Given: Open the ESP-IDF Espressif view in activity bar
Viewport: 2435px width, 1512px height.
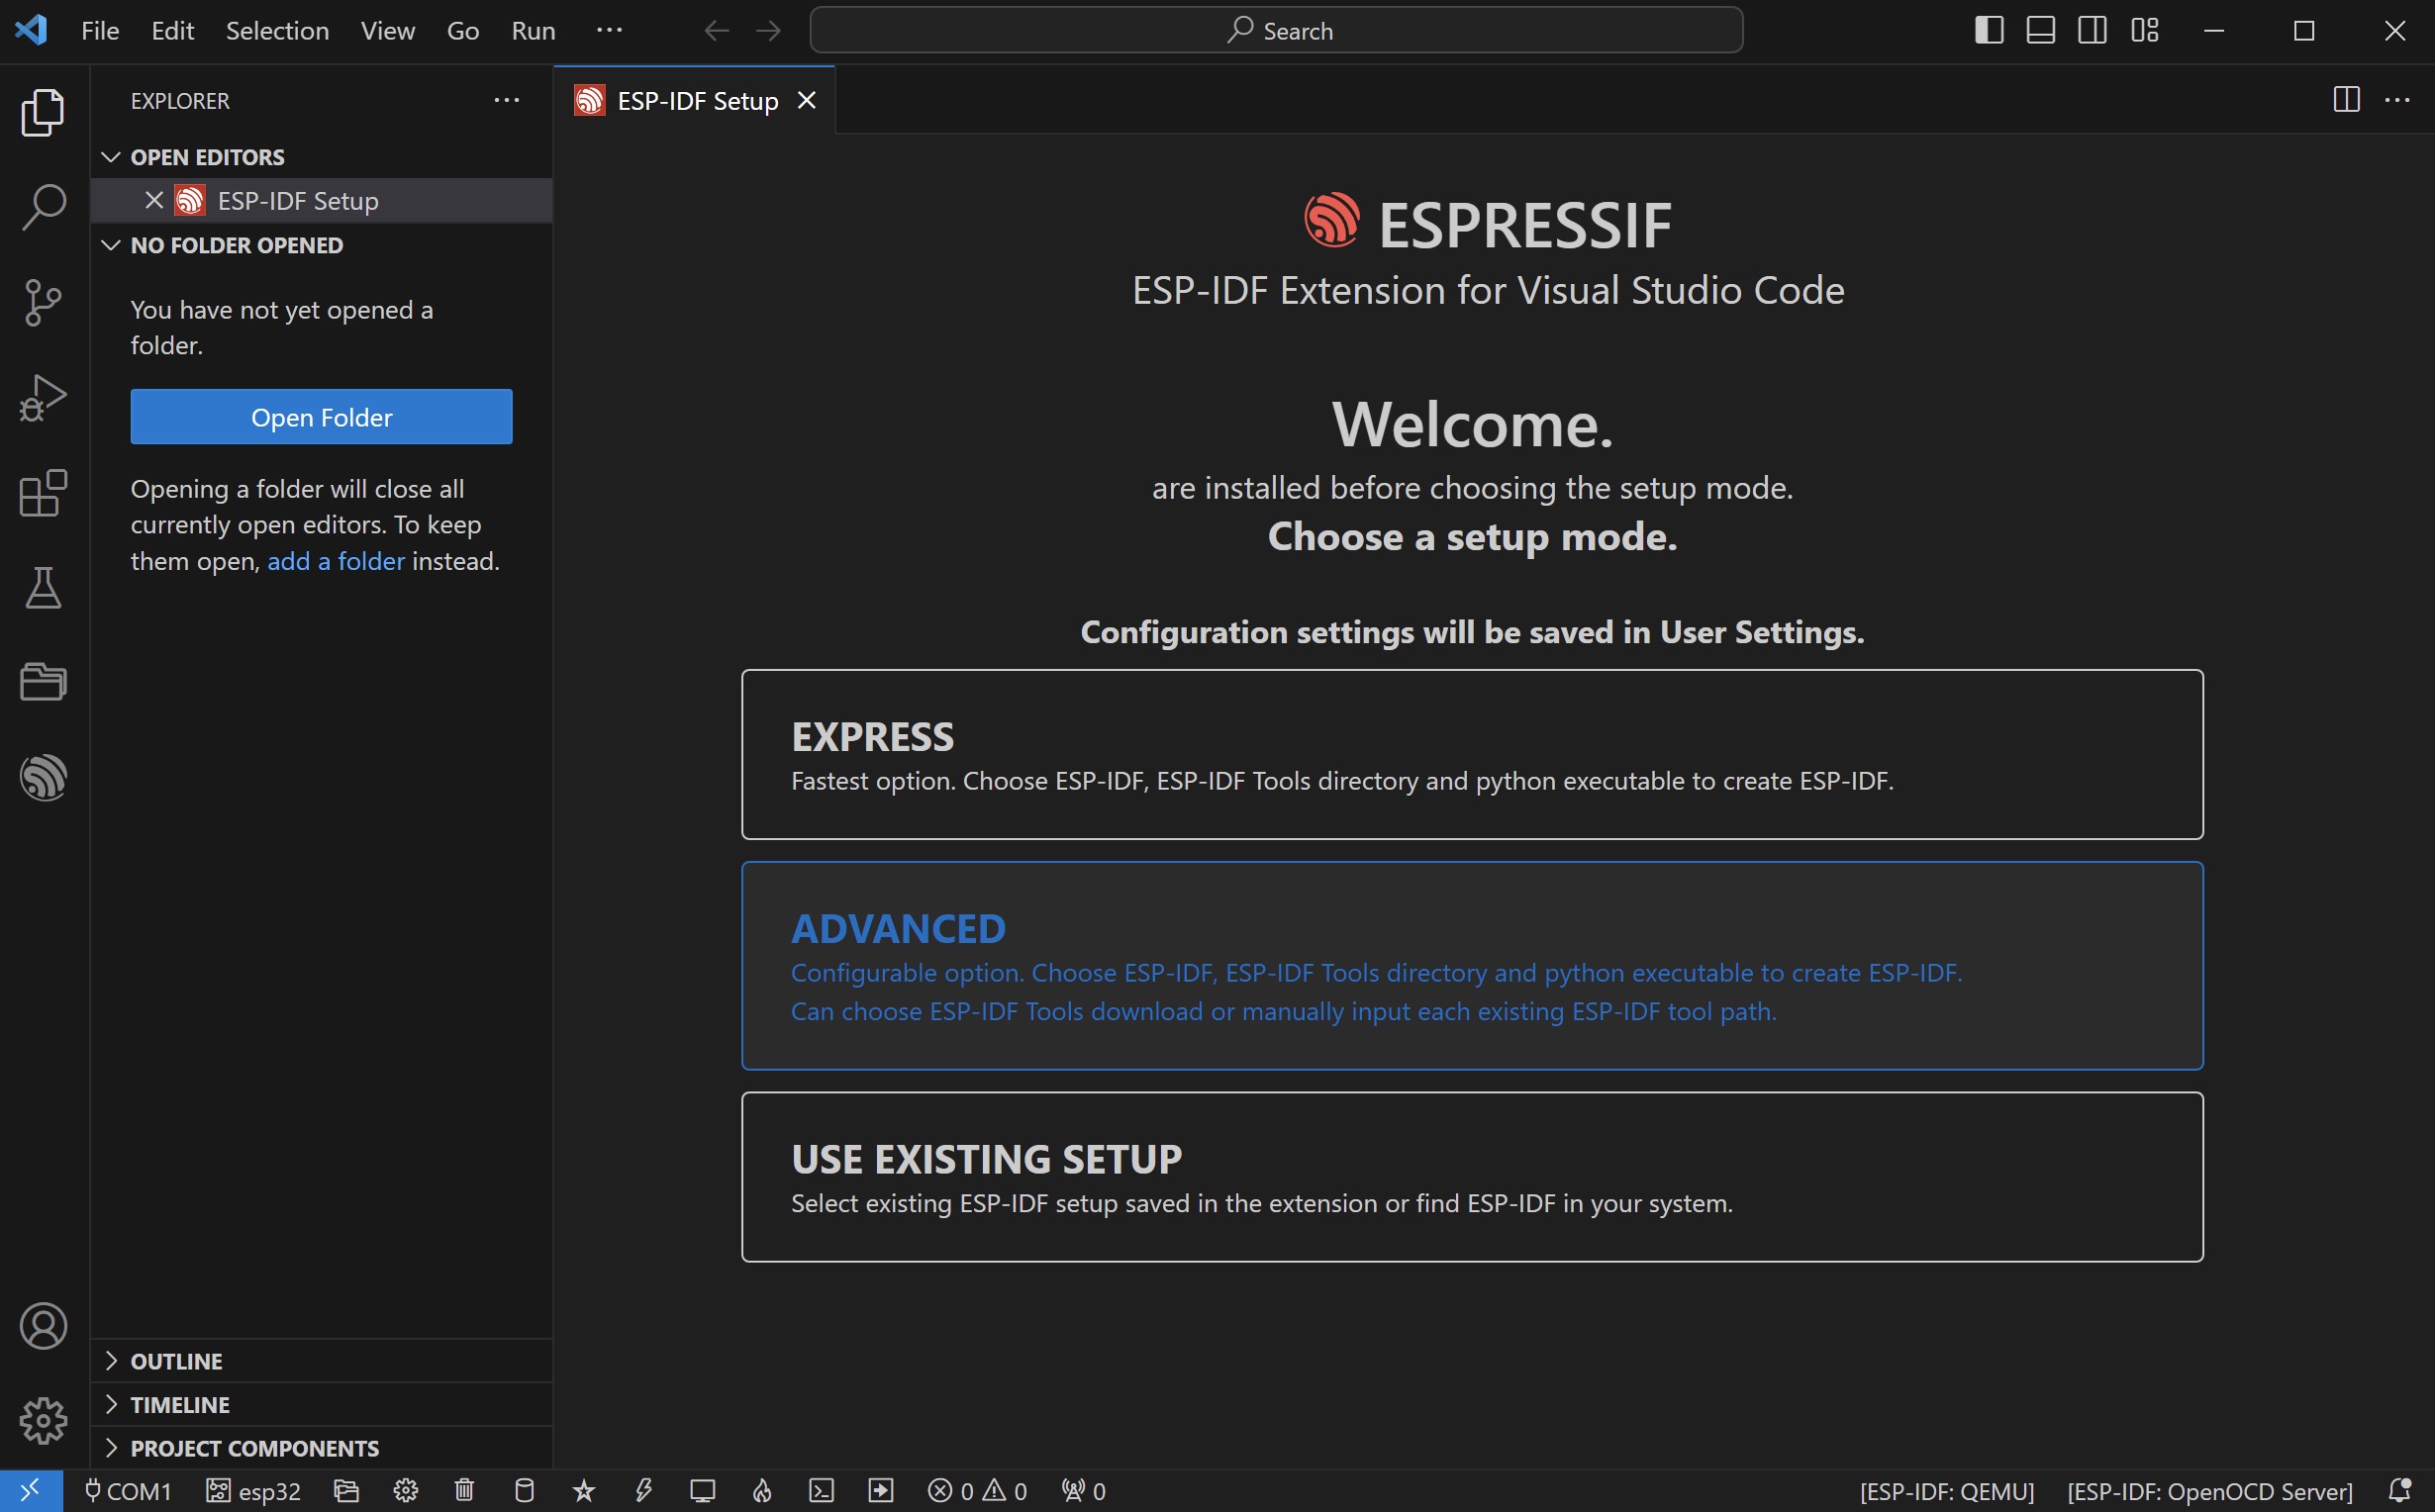Looking at the screenshot, I should coord(43,777).
